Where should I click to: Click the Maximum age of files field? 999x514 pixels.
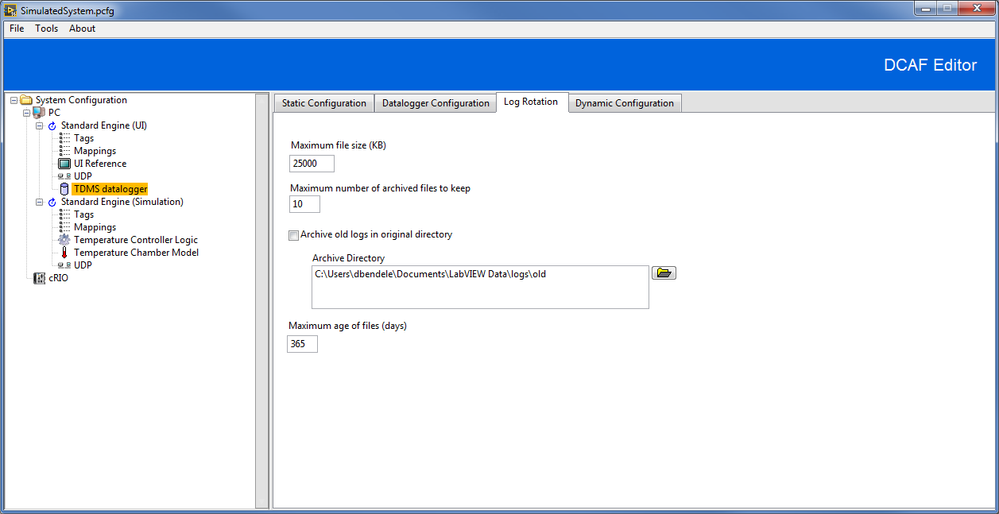(302, 344)
